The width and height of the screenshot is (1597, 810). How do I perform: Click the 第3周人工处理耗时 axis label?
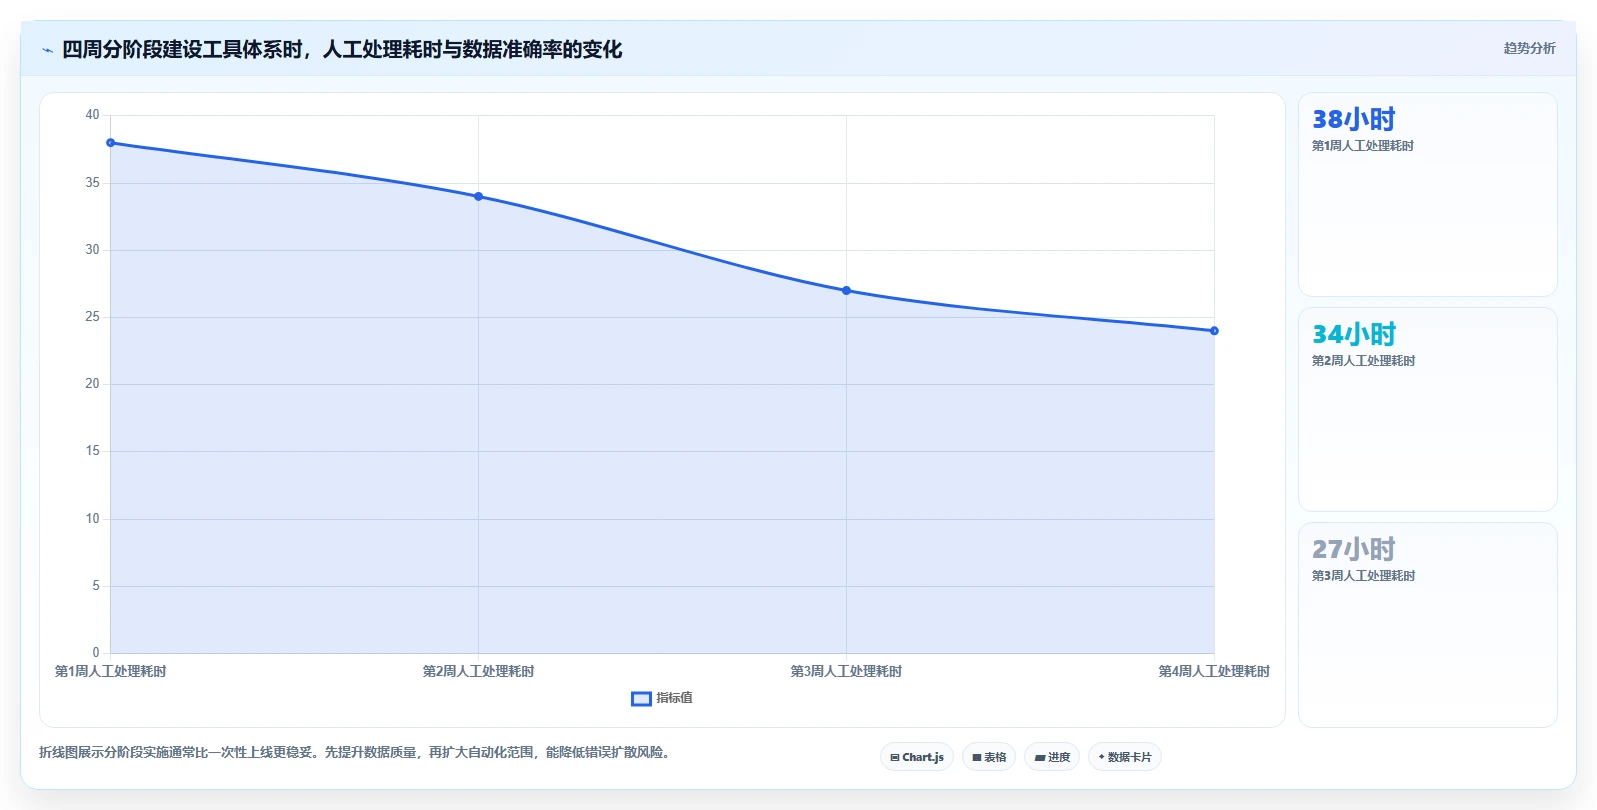tap(847, 671)
